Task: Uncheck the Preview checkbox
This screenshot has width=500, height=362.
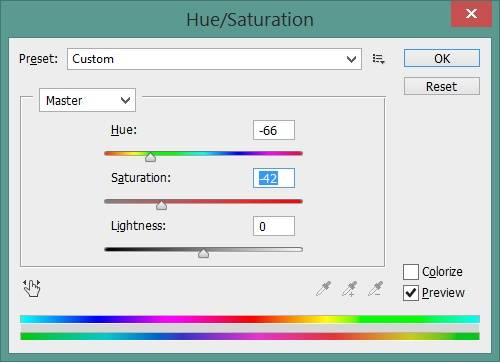Action: click(411, 293)
